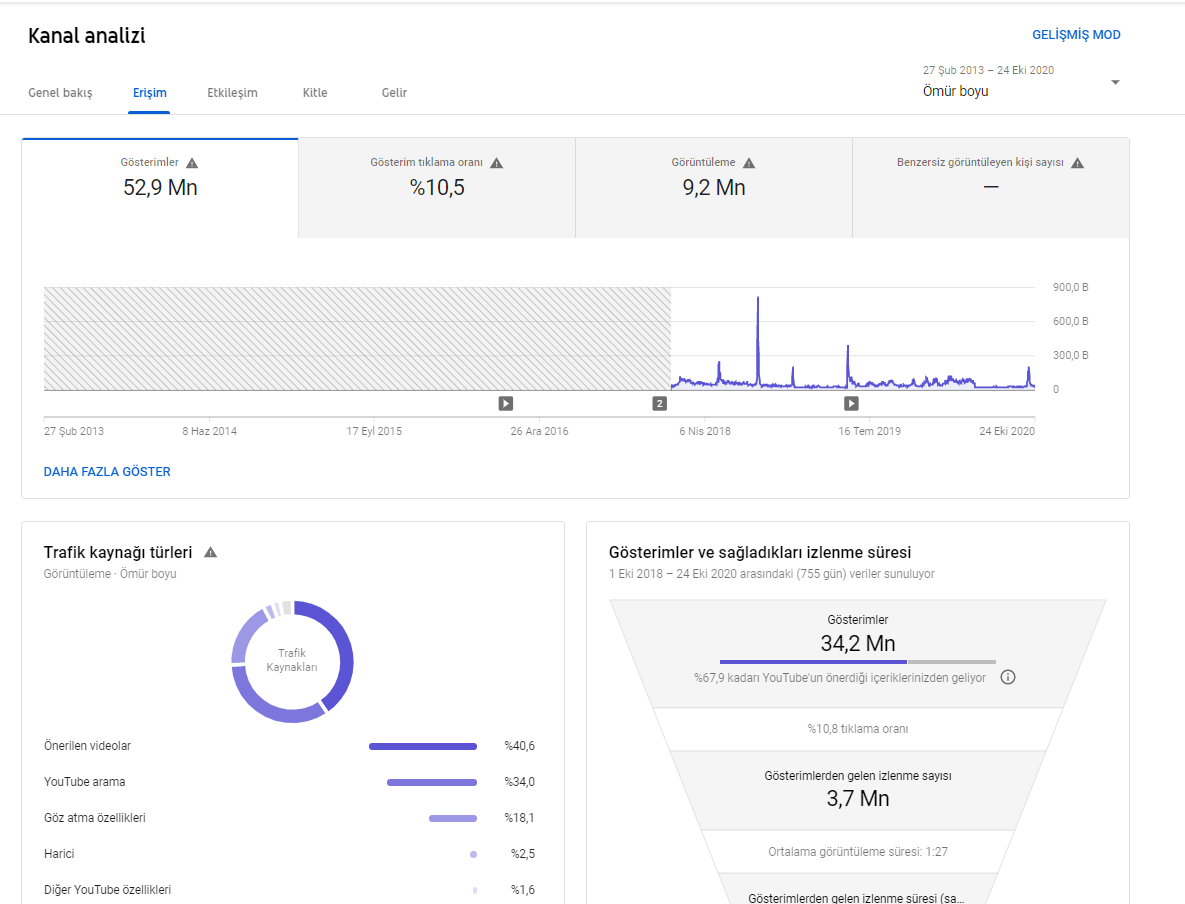
Task: Click GELİŞMİŞ MOD link
Action: pos(1076,35)
